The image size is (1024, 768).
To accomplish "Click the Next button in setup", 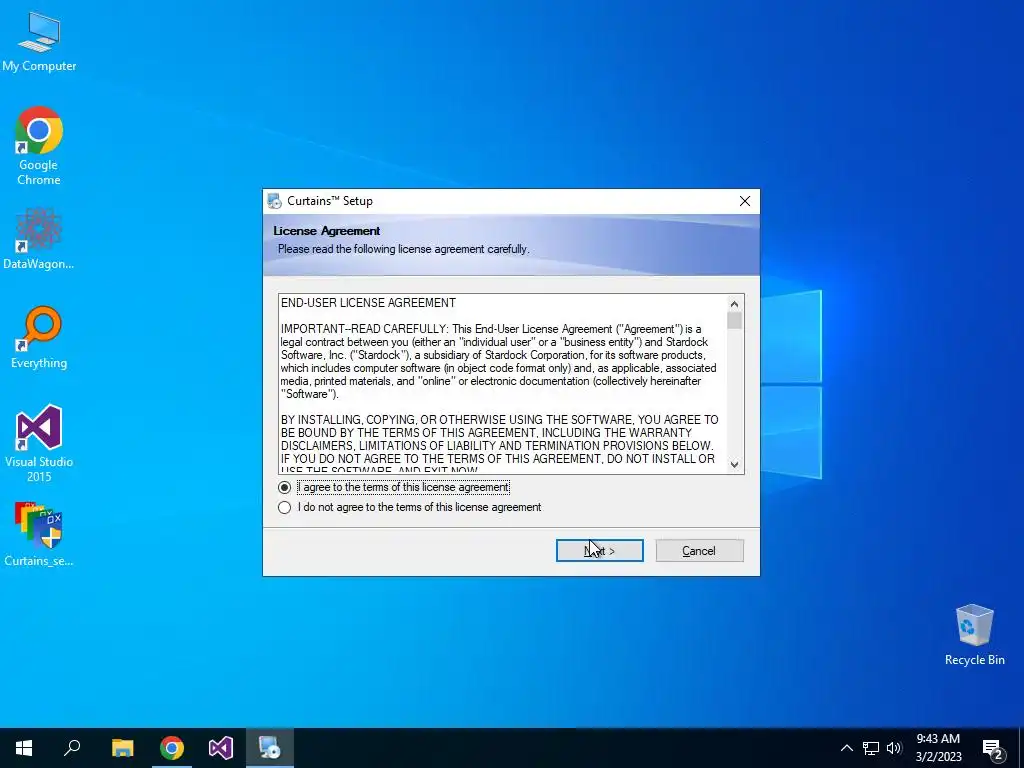I will (600, 551).
